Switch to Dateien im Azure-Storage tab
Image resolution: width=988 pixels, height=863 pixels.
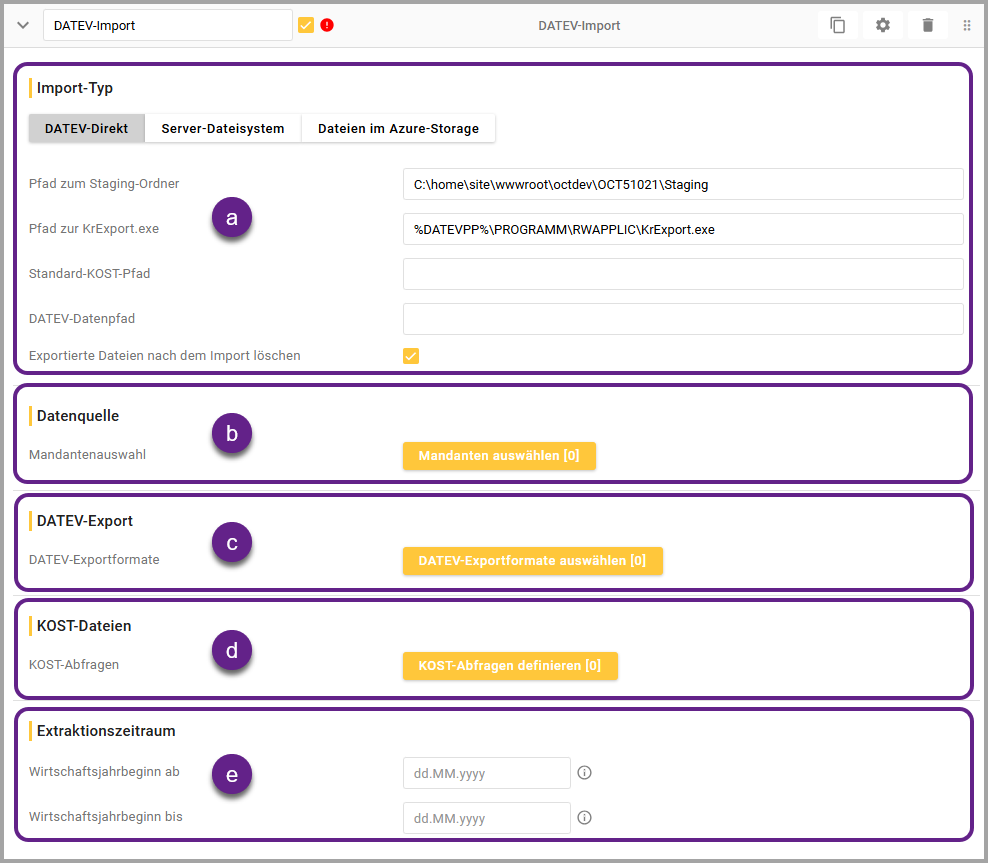coord(398,128)
